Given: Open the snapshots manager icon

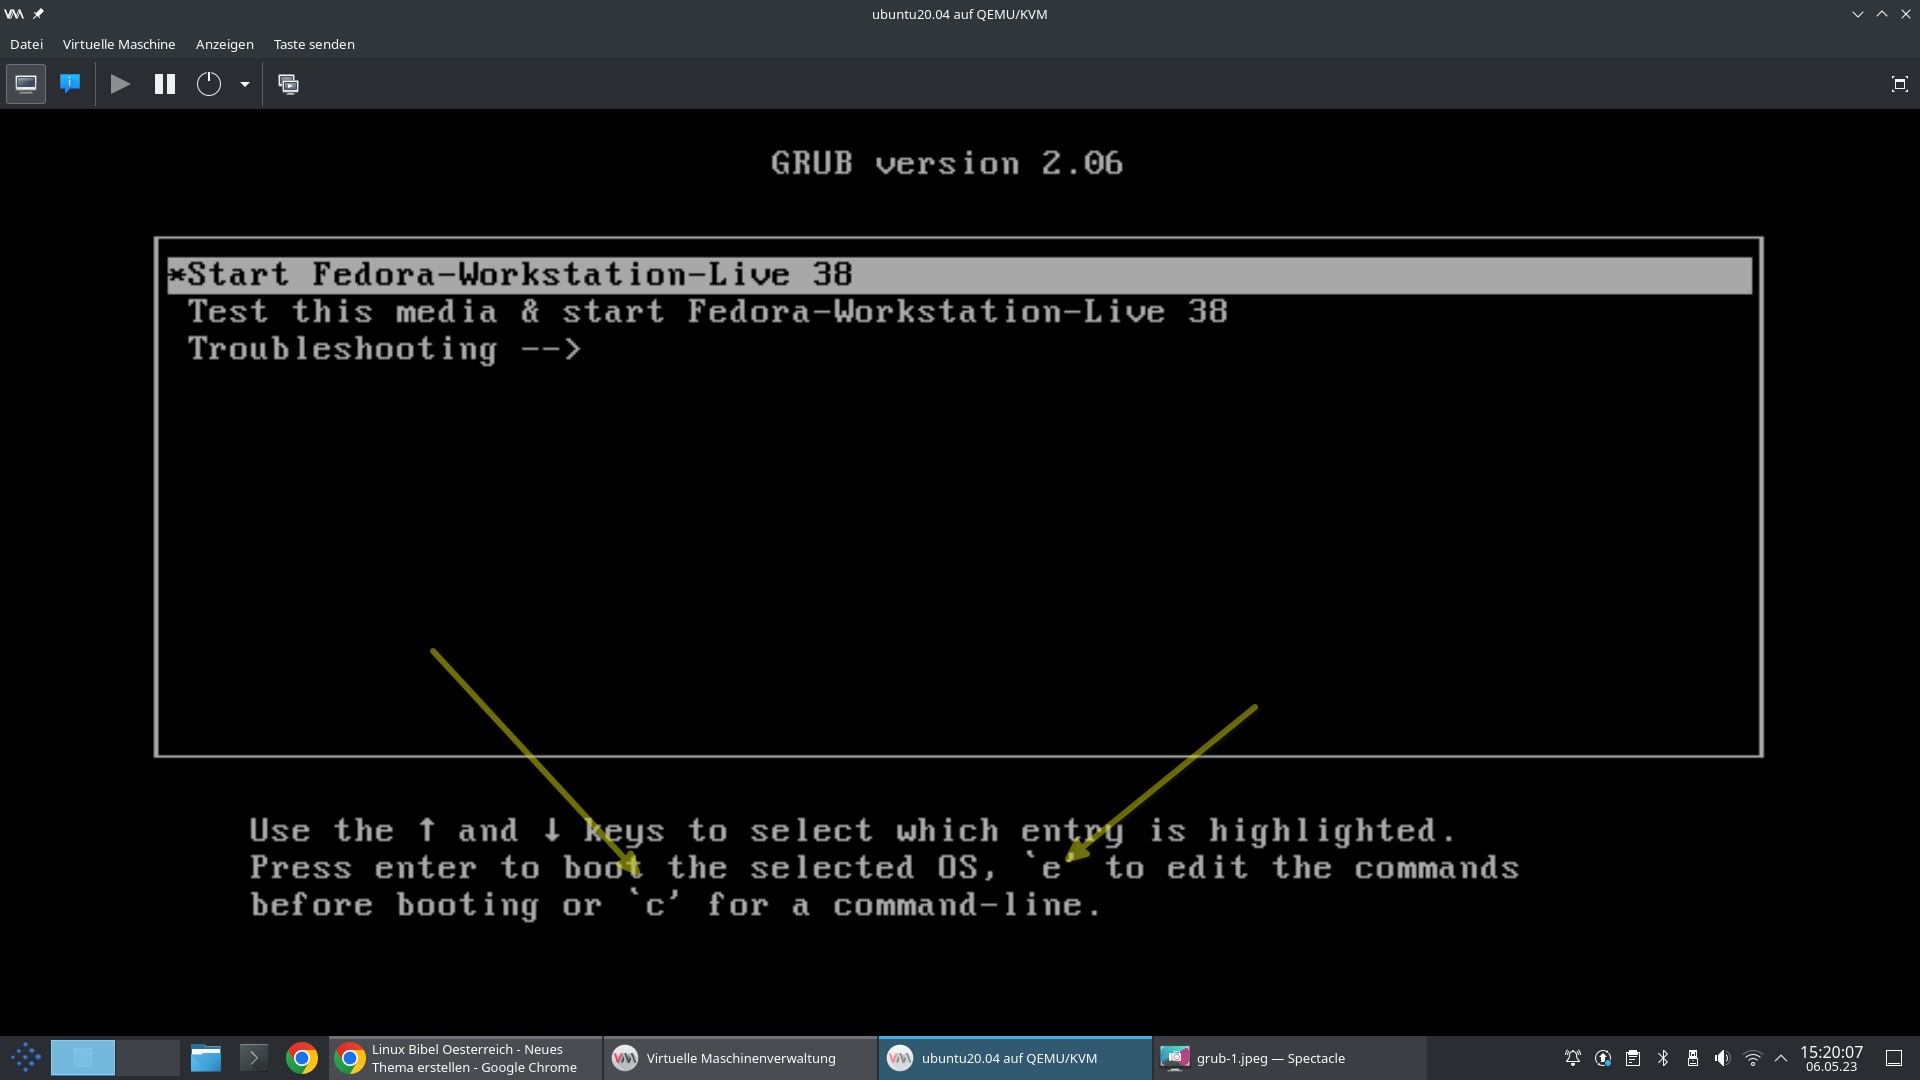Looking at the screenshot, I should 288,84.
